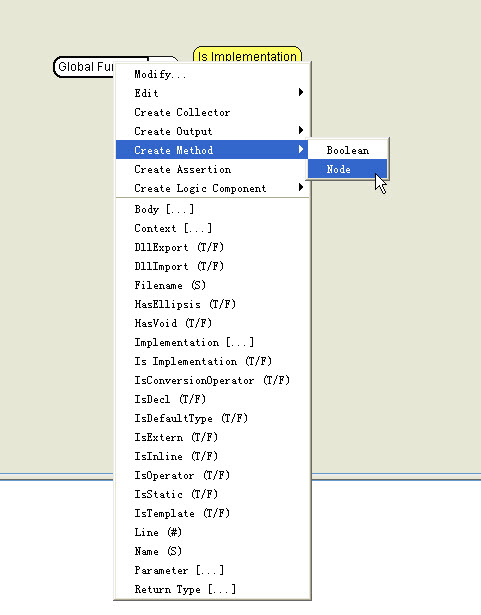The height and width of the screenshot is (615, 481).
Task: Select Create Collector from the context menu
Action: coord(212,112)
